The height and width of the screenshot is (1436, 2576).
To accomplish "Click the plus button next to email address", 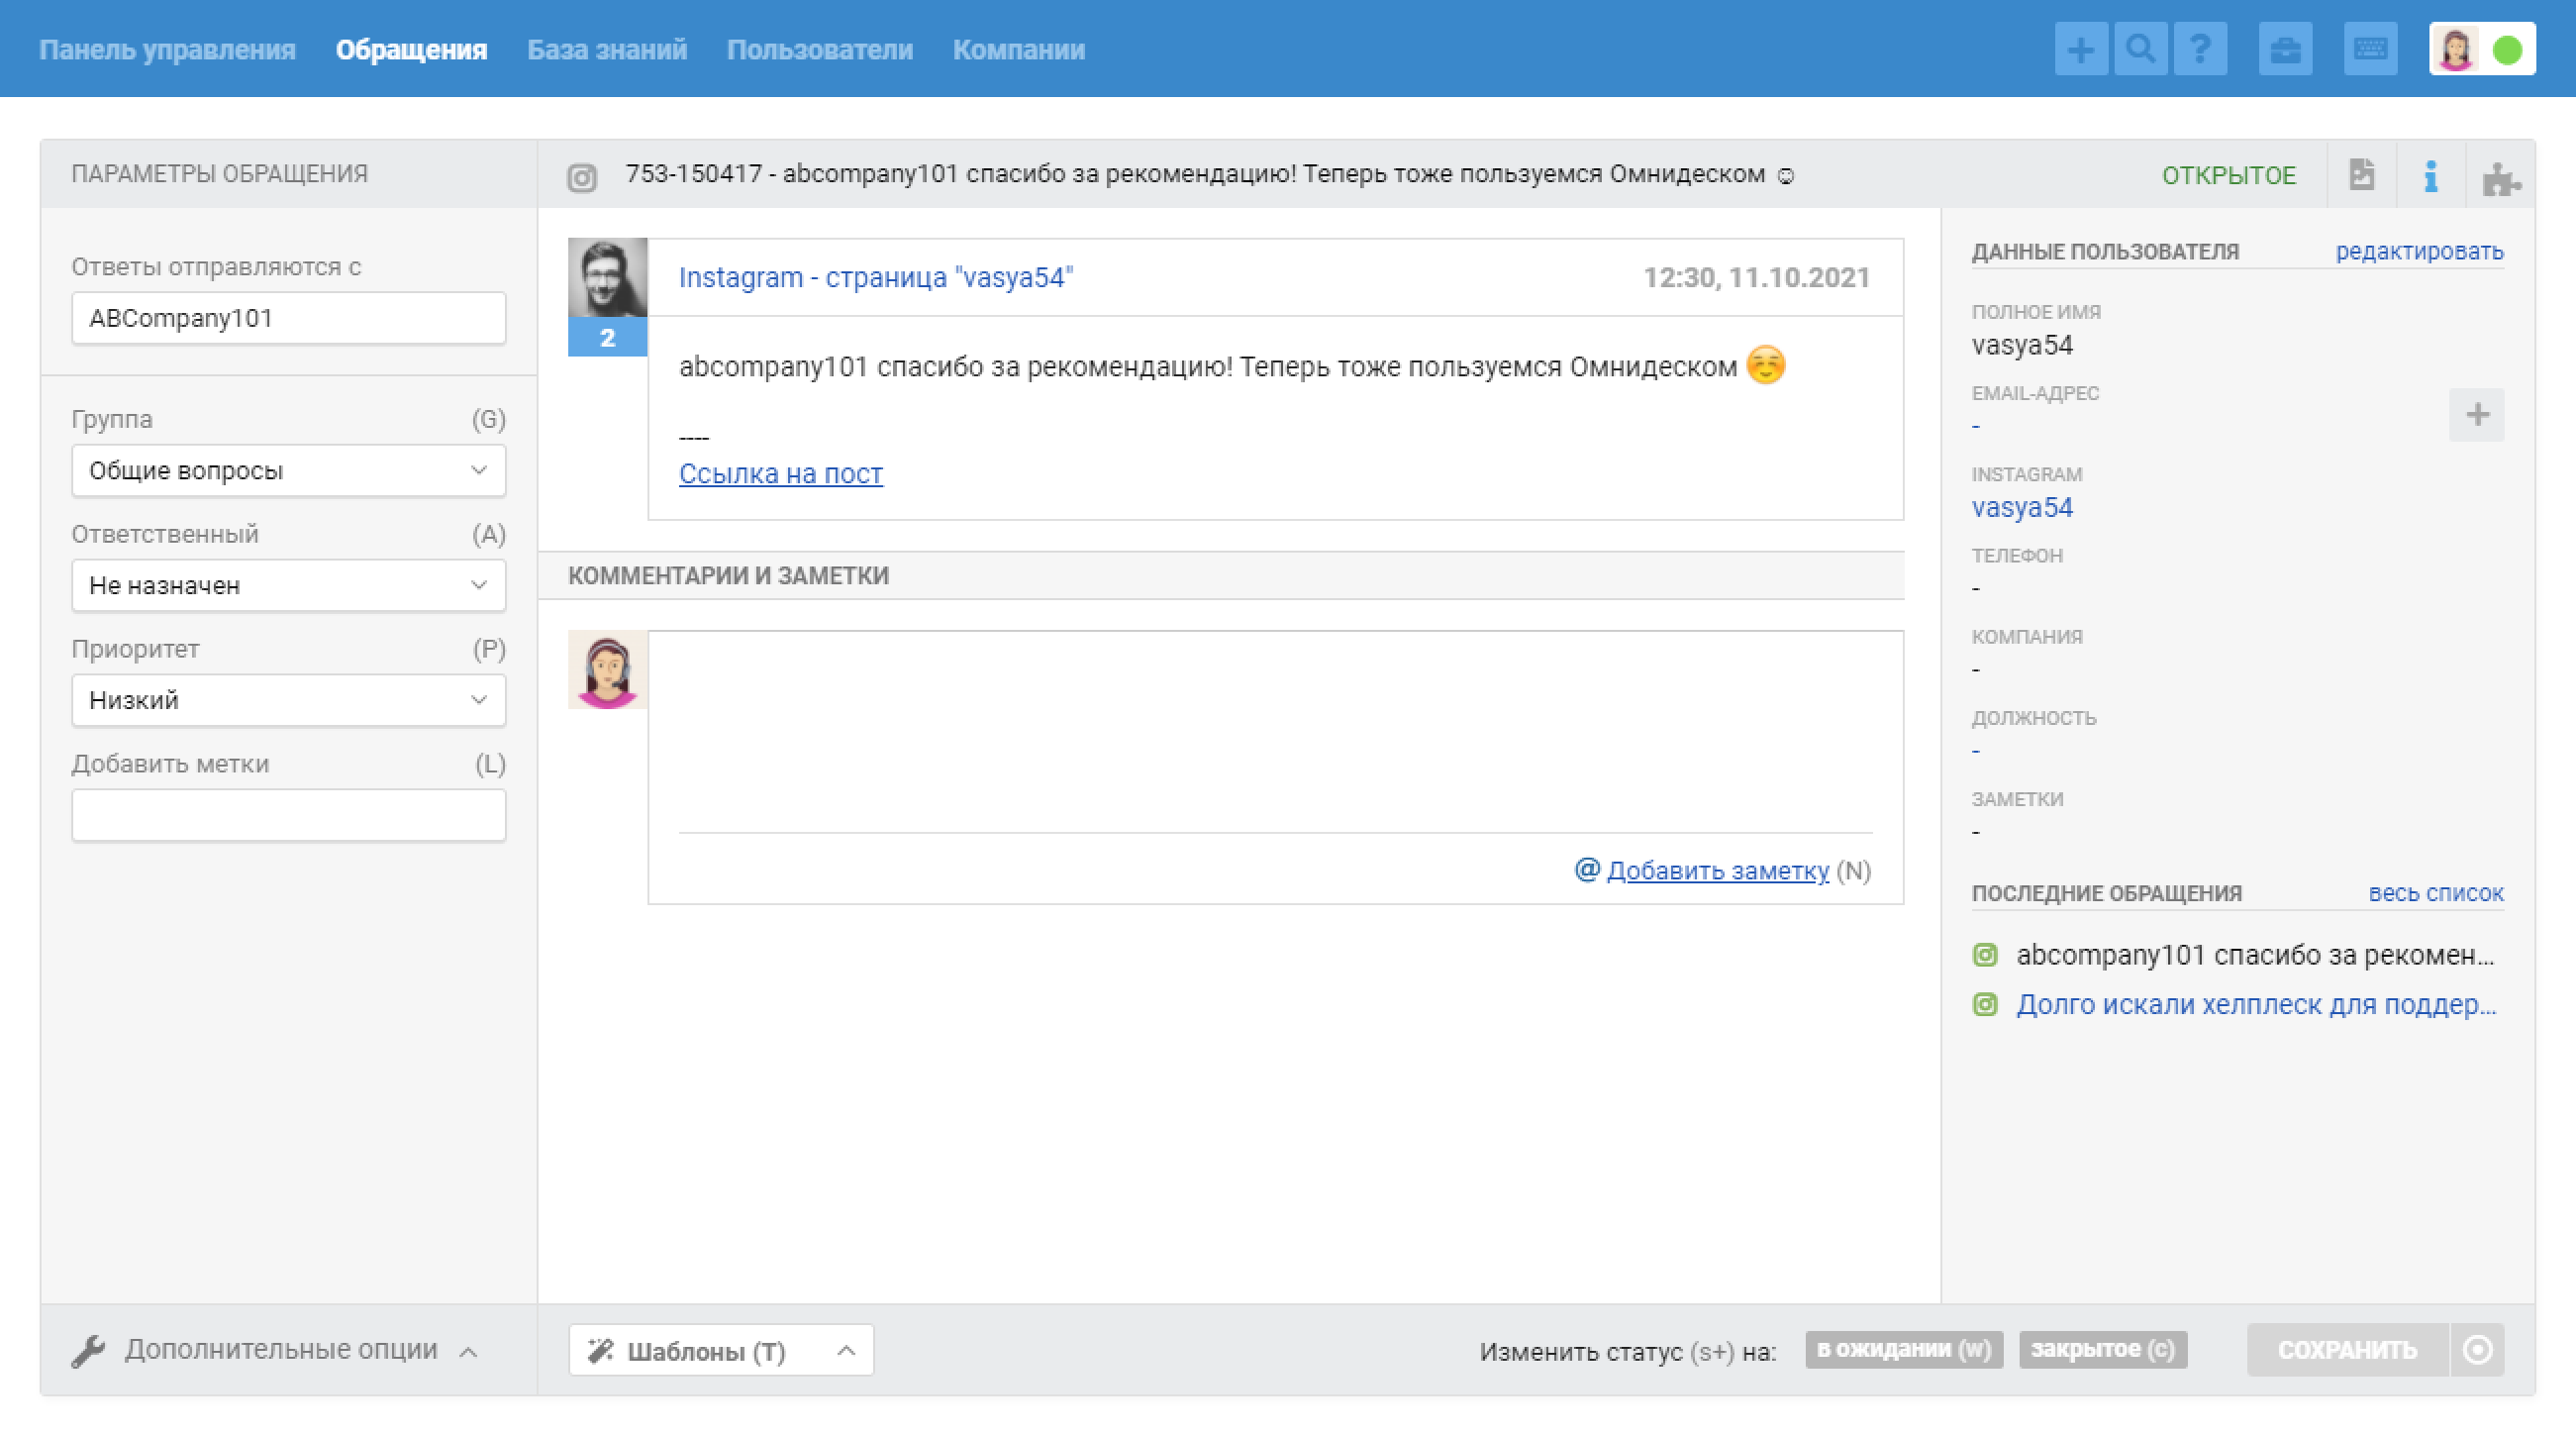I will (2477, 414).
